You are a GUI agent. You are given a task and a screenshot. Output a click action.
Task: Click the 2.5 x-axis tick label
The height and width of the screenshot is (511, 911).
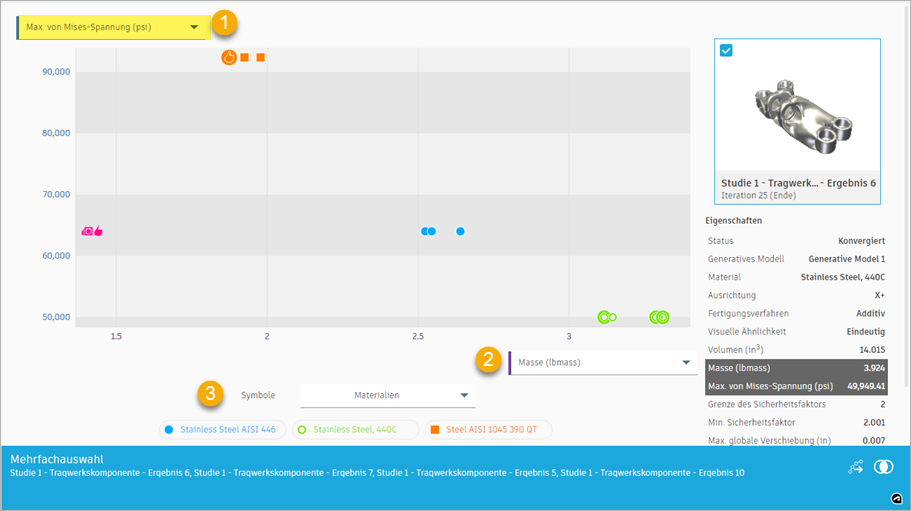pyautogui.click(x=418, y=336)
